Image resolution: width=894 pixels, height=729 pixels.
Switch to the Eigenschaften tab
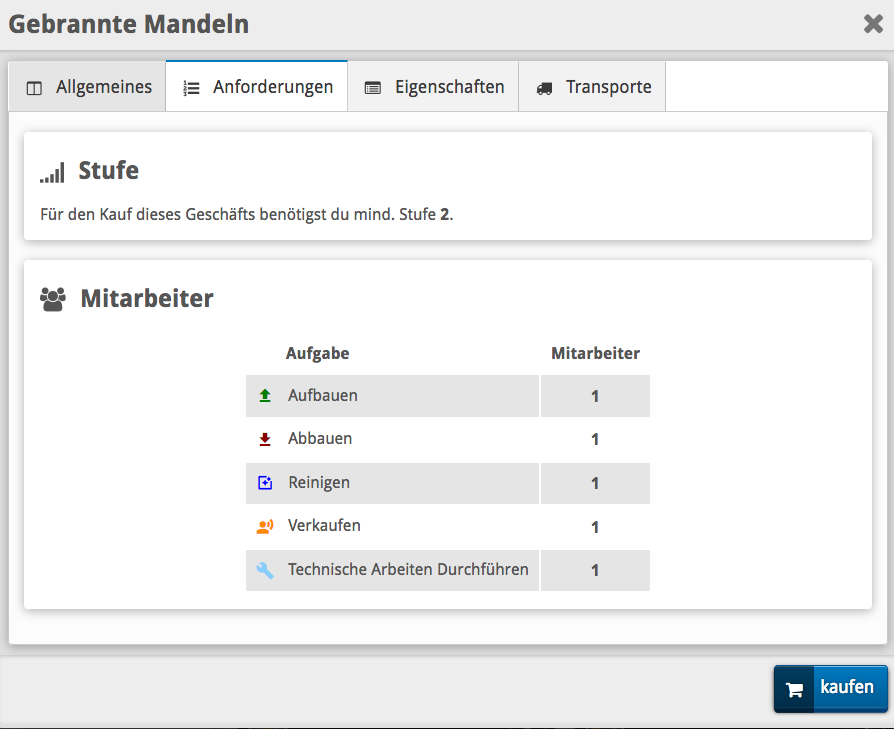(433, 87)
